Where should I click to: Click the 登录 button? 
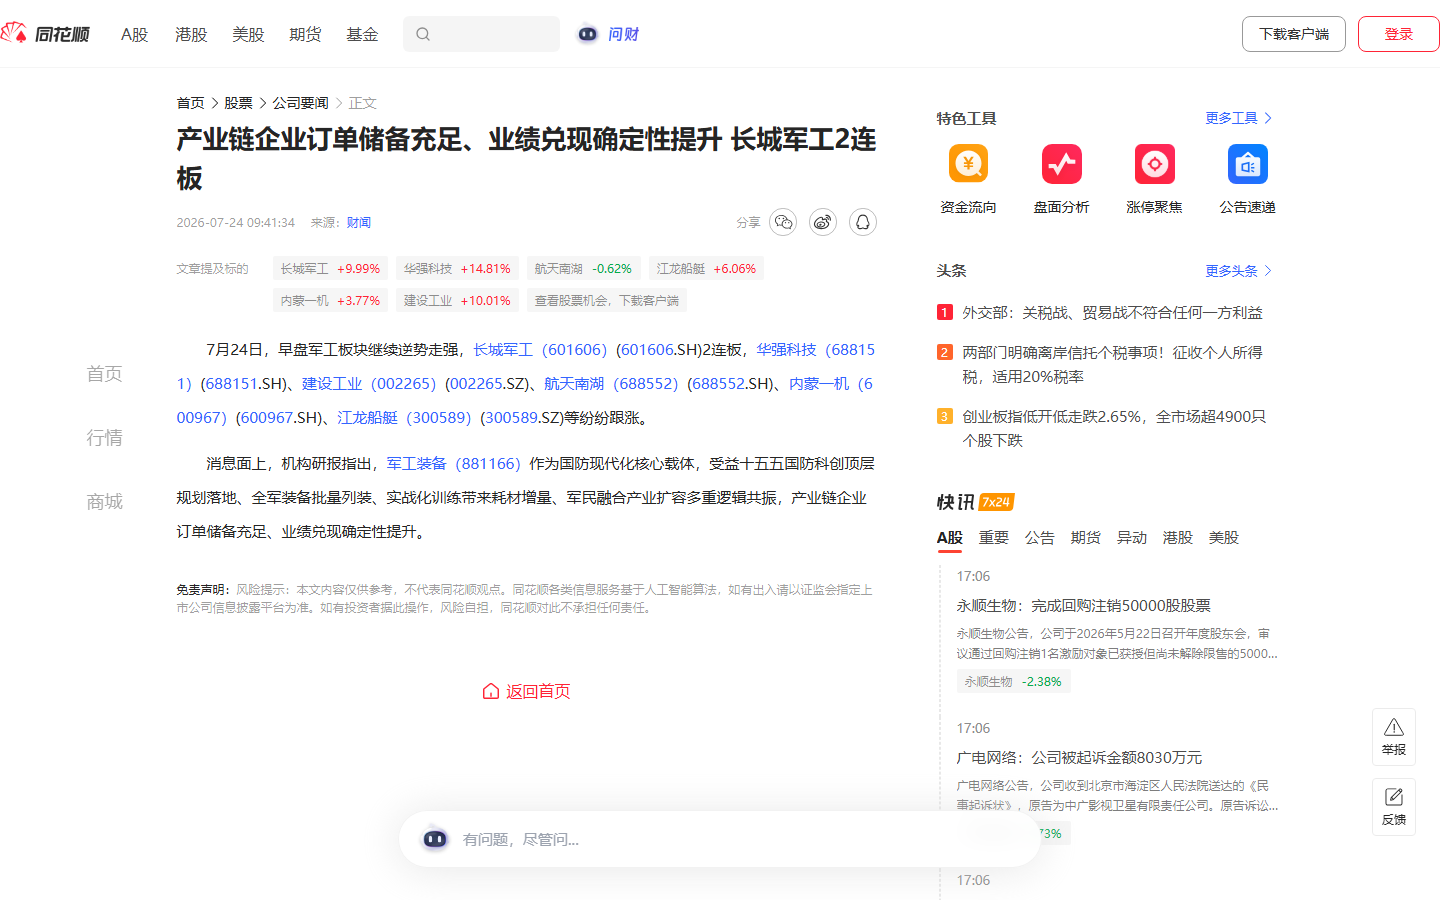(x=1399, y=34)
